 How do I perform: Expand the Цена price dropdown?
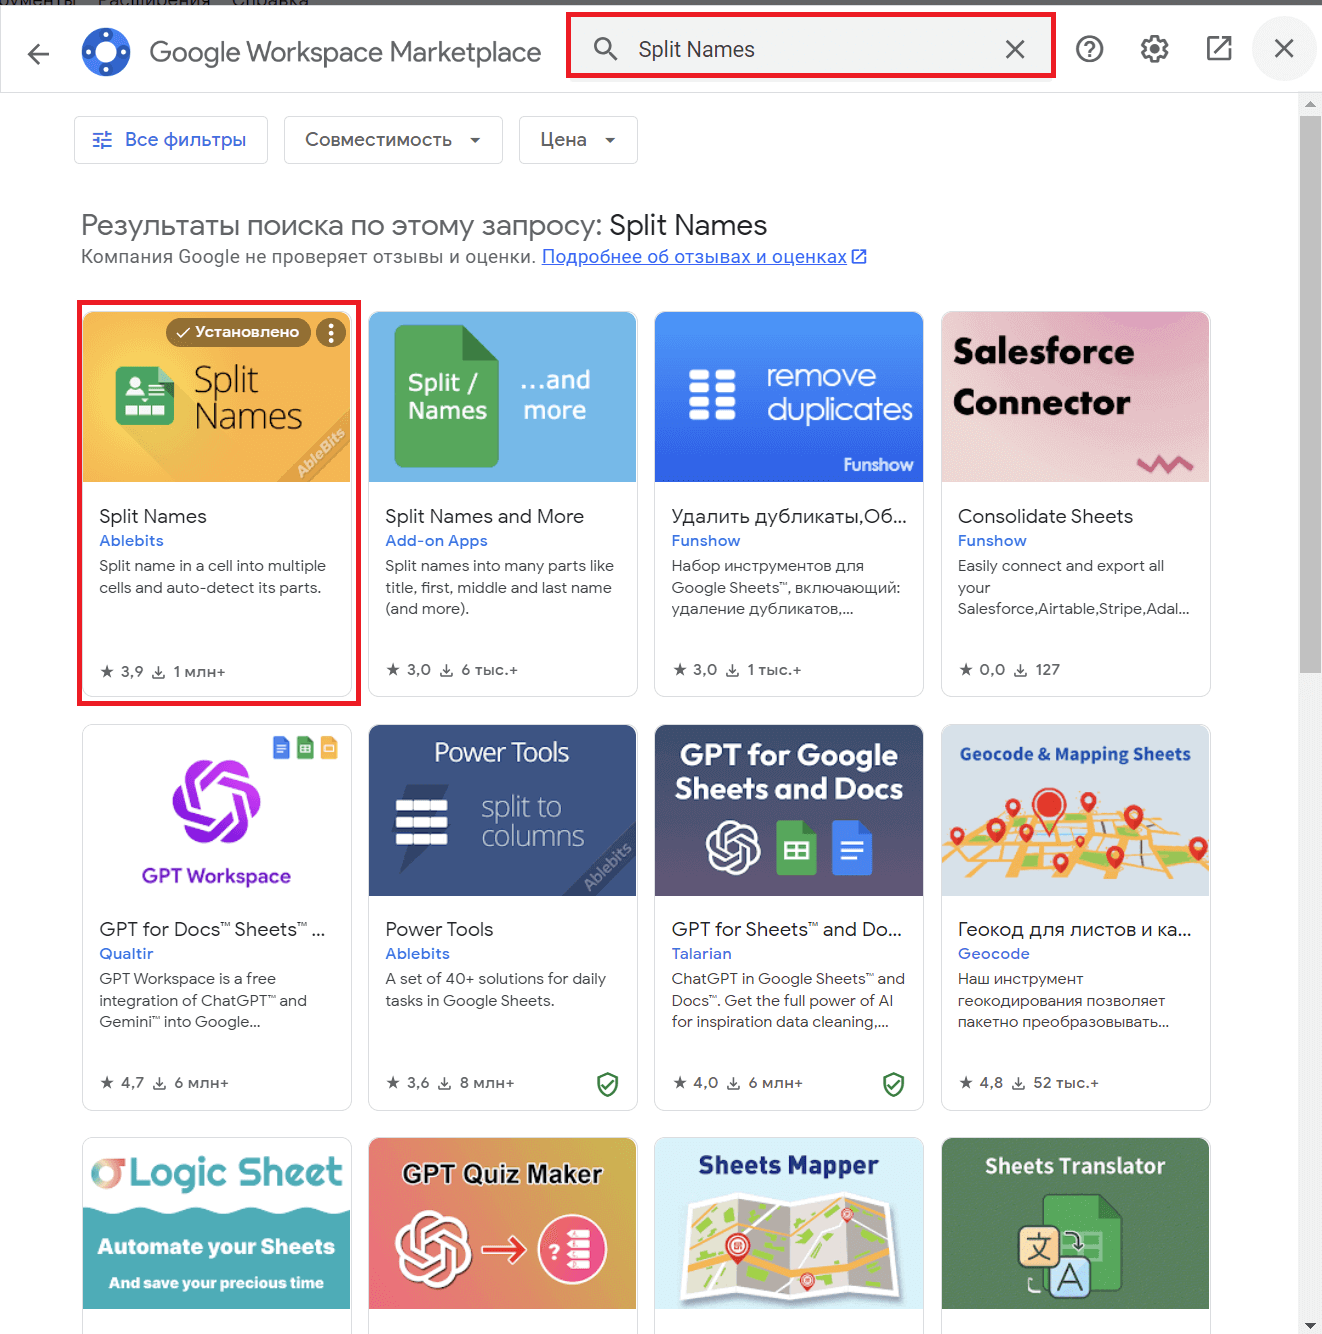pyautogui.click(x=577, y=140)
